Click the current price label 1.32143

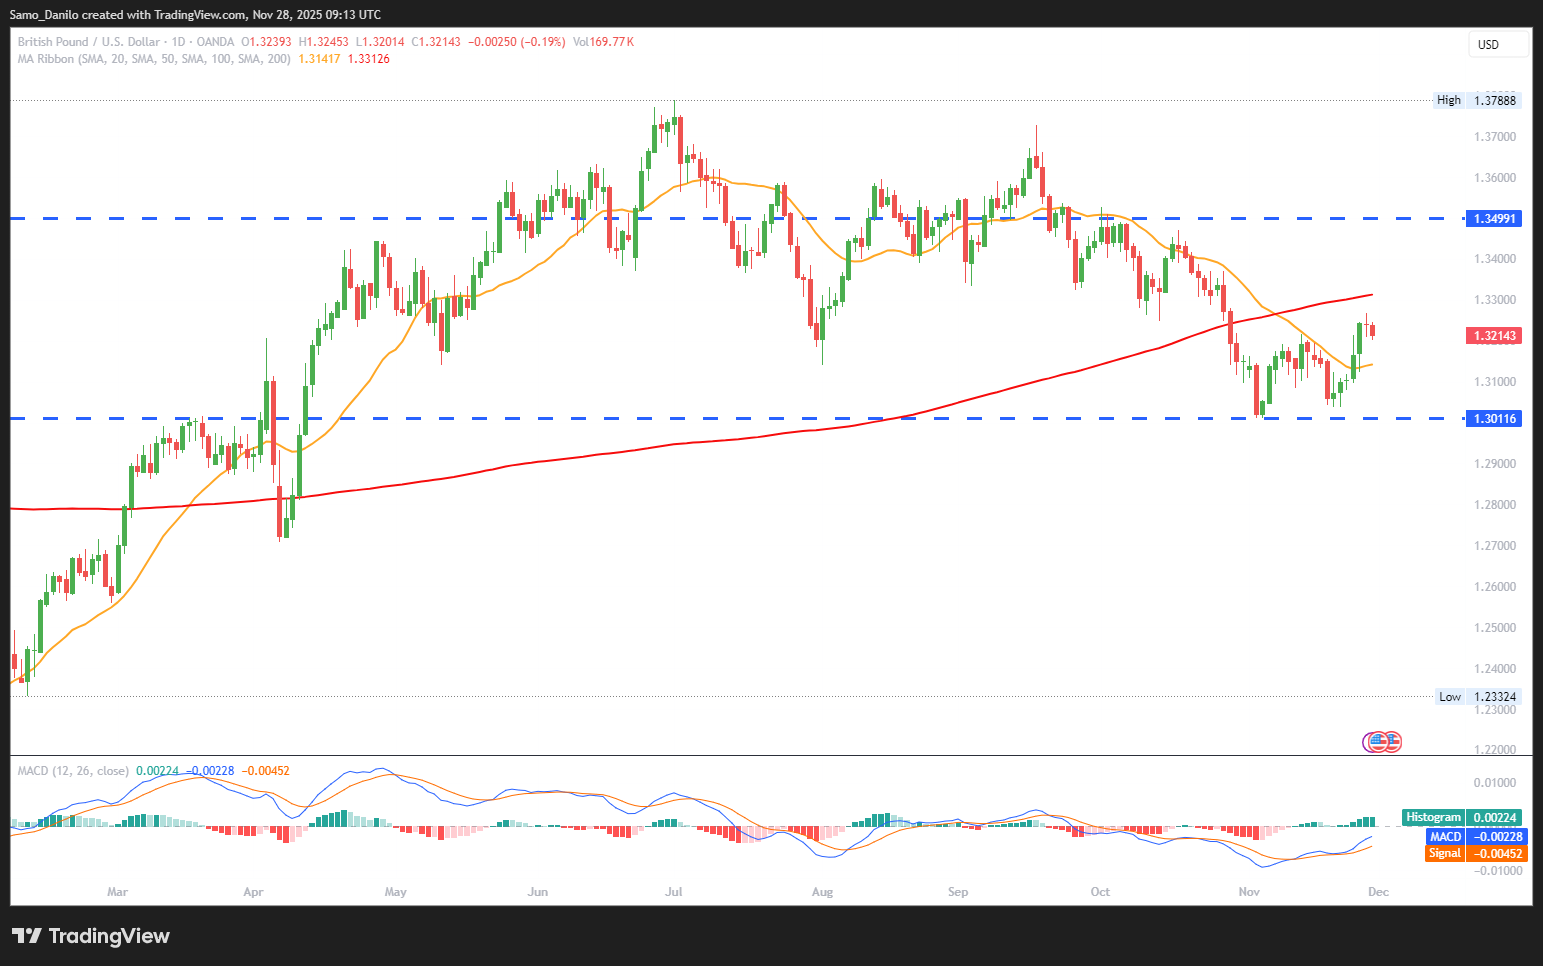[1492, 336]
